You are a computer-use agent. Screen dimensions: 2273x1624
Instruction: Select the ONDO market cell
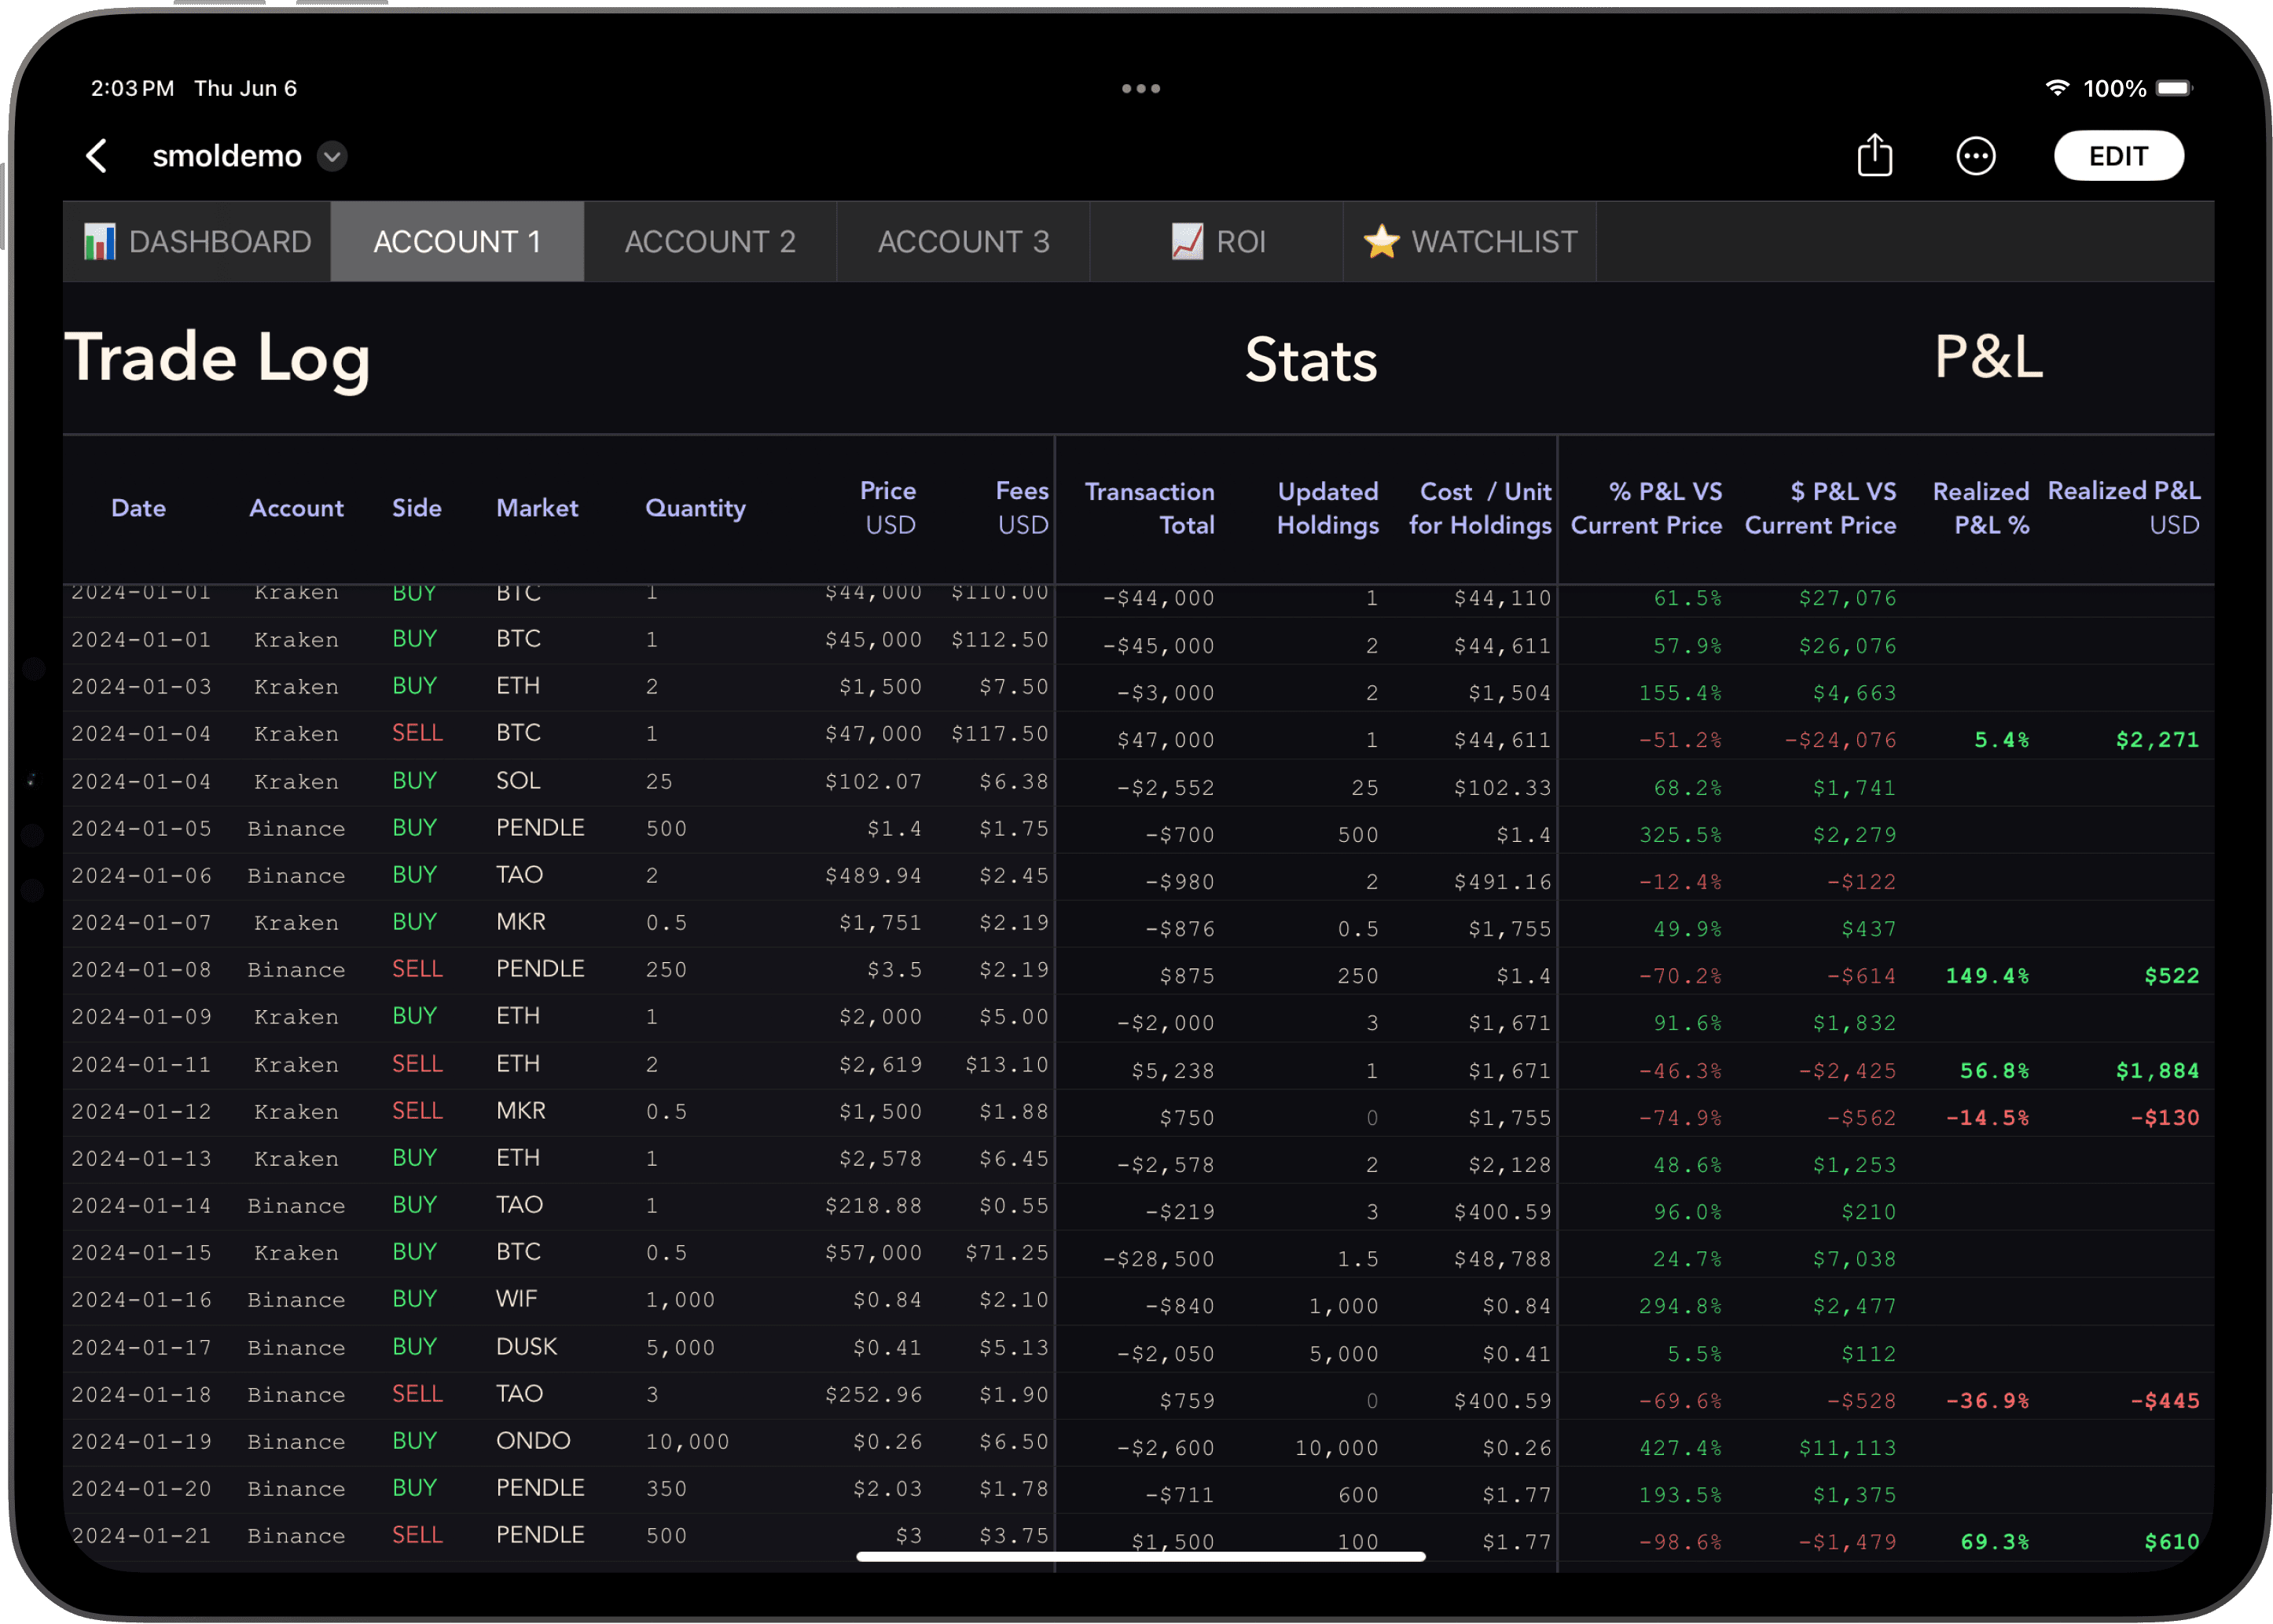point(533,1441)
